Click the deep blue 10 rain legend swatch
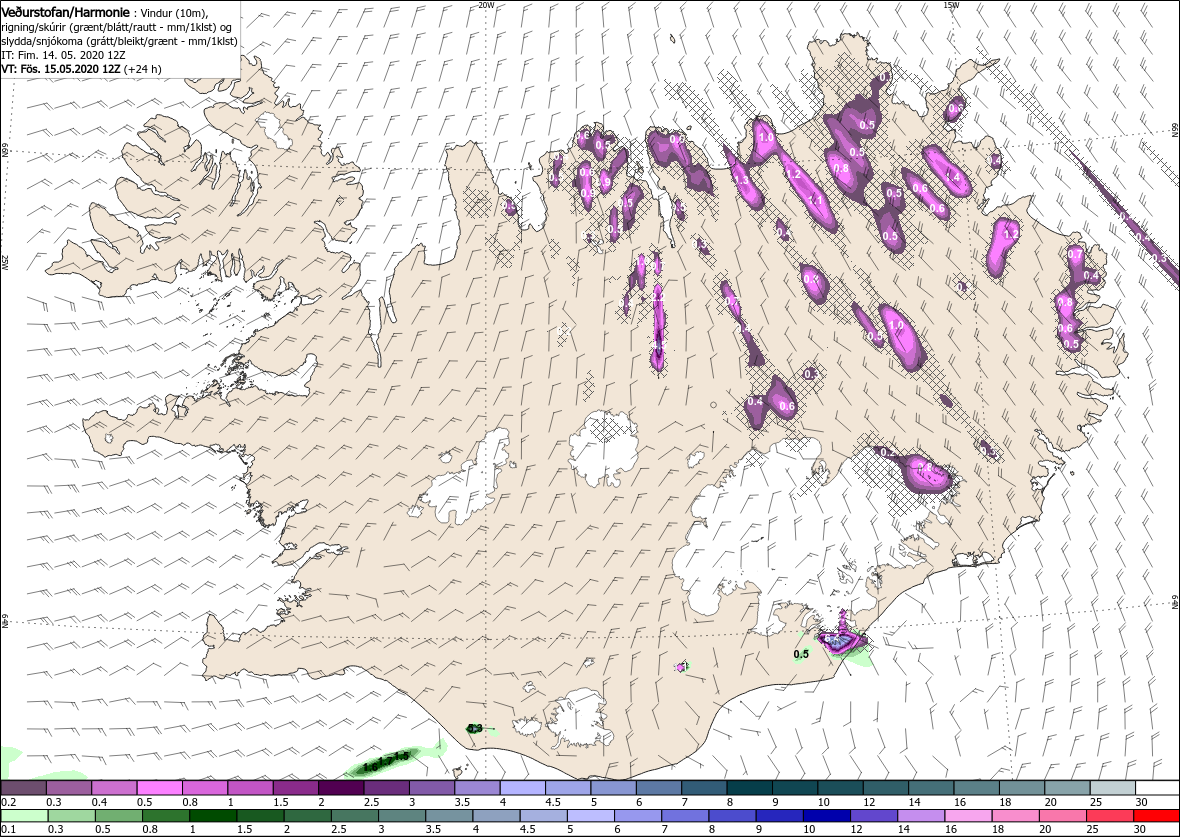 pyautogui.click(x=826, y=816)
